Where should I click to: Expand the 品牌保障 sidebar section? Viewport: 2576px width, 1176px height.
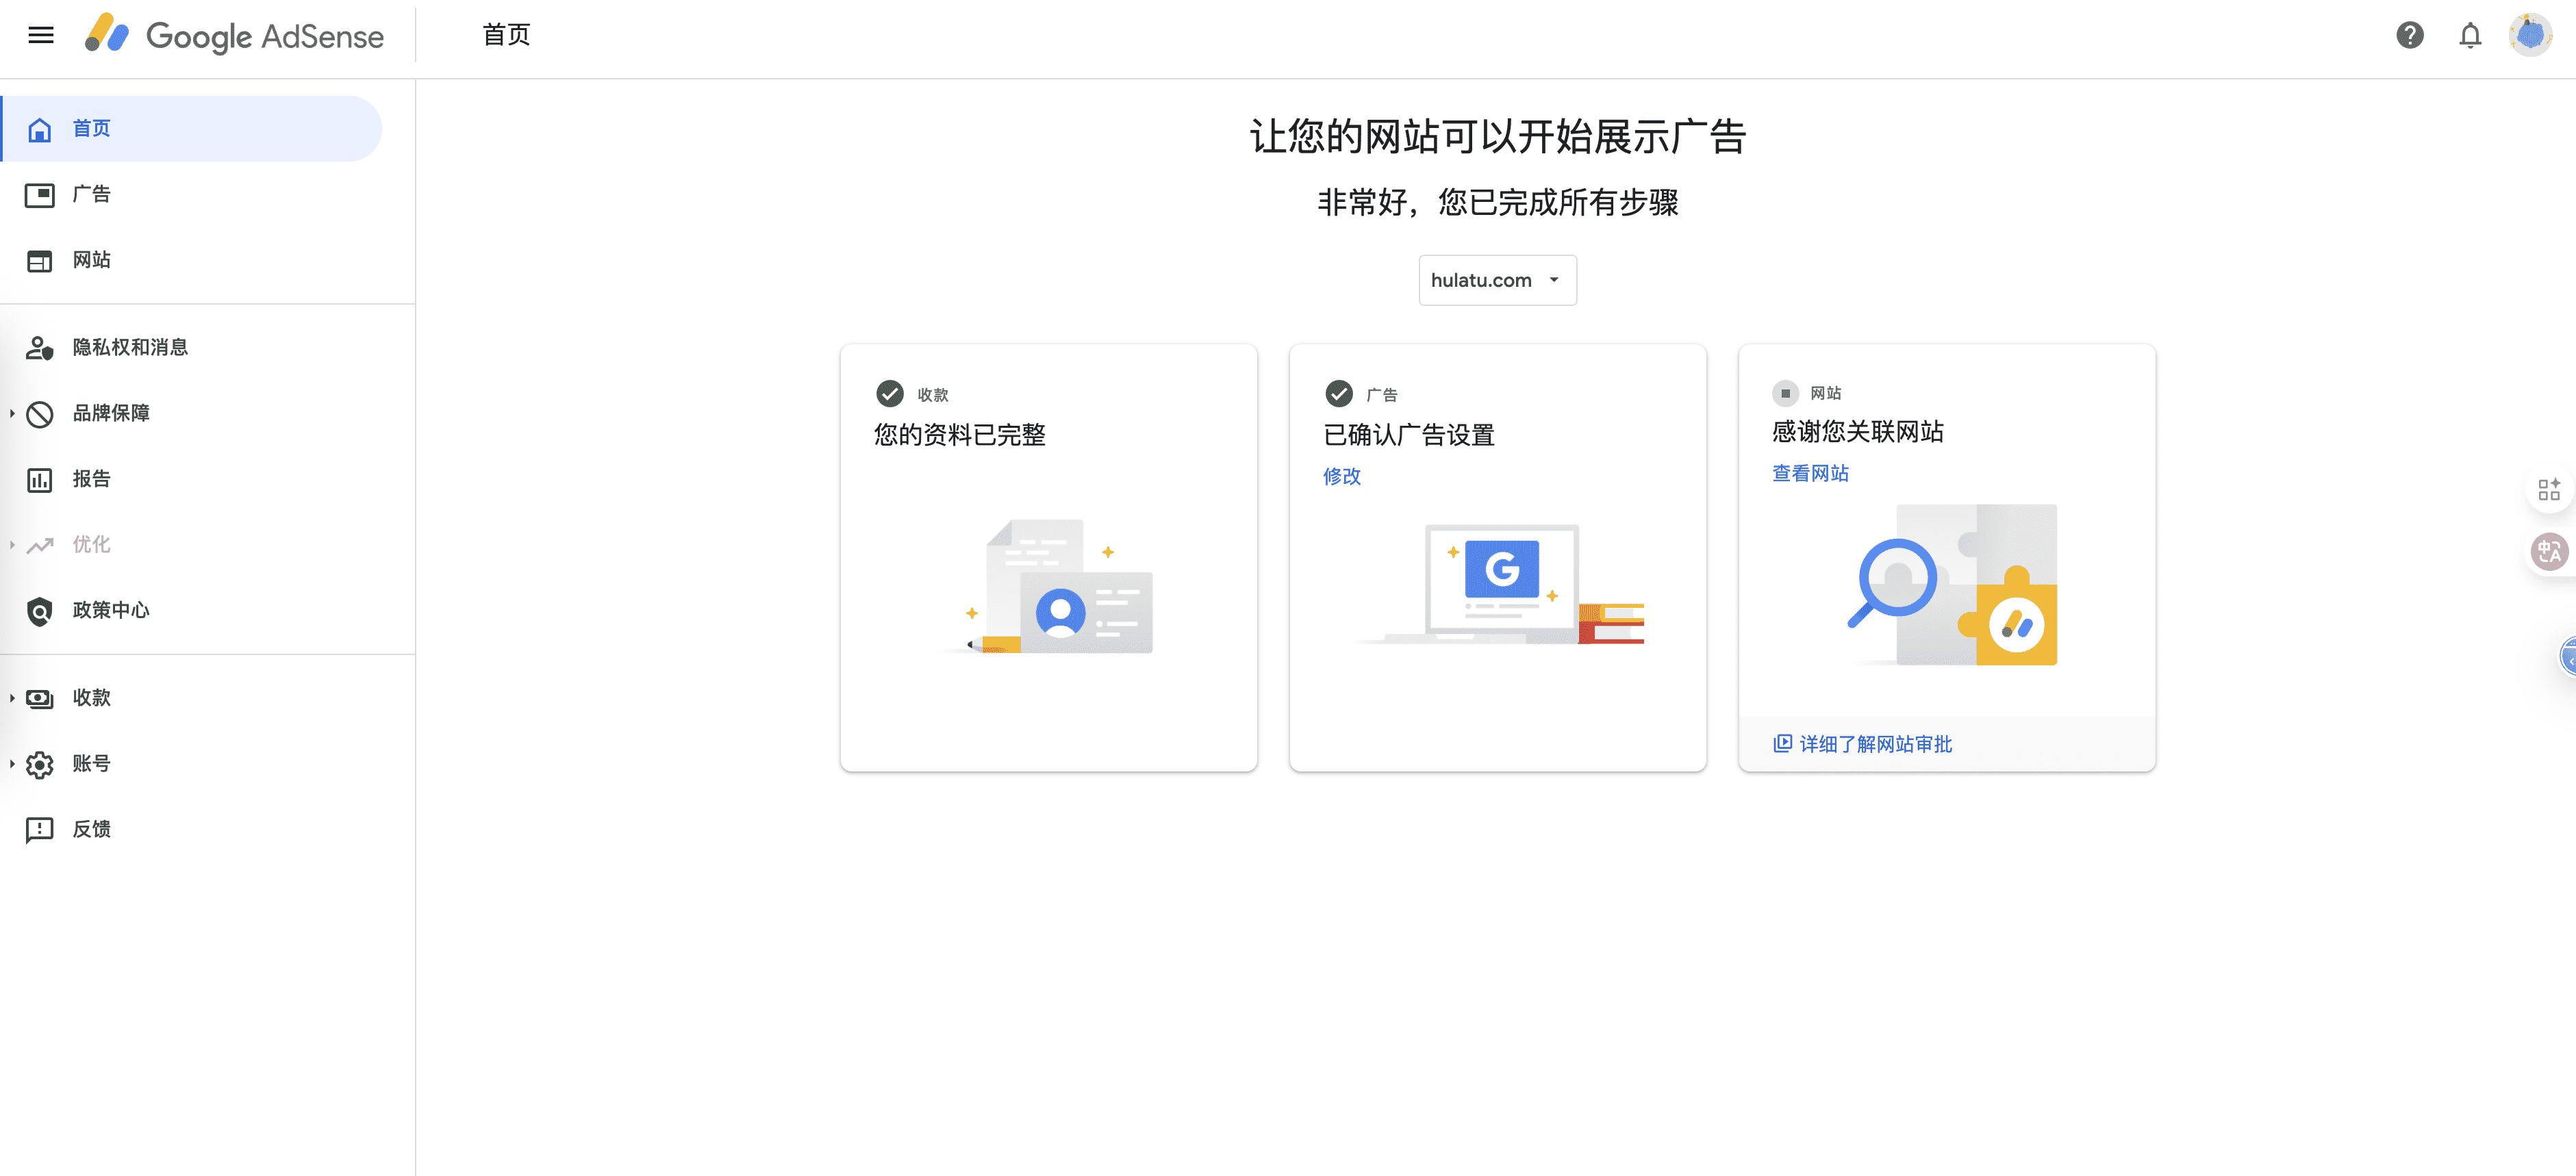click(x=12, y=413)
